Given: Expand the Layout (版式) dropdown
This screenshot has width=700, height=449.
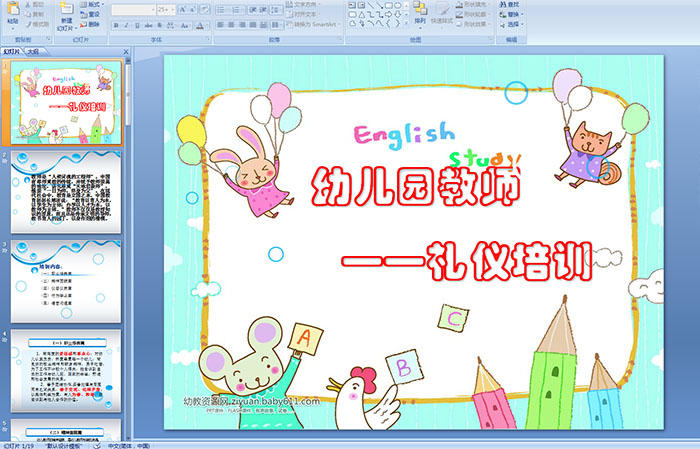Looking at the screenshot, I should pos(92,4).
